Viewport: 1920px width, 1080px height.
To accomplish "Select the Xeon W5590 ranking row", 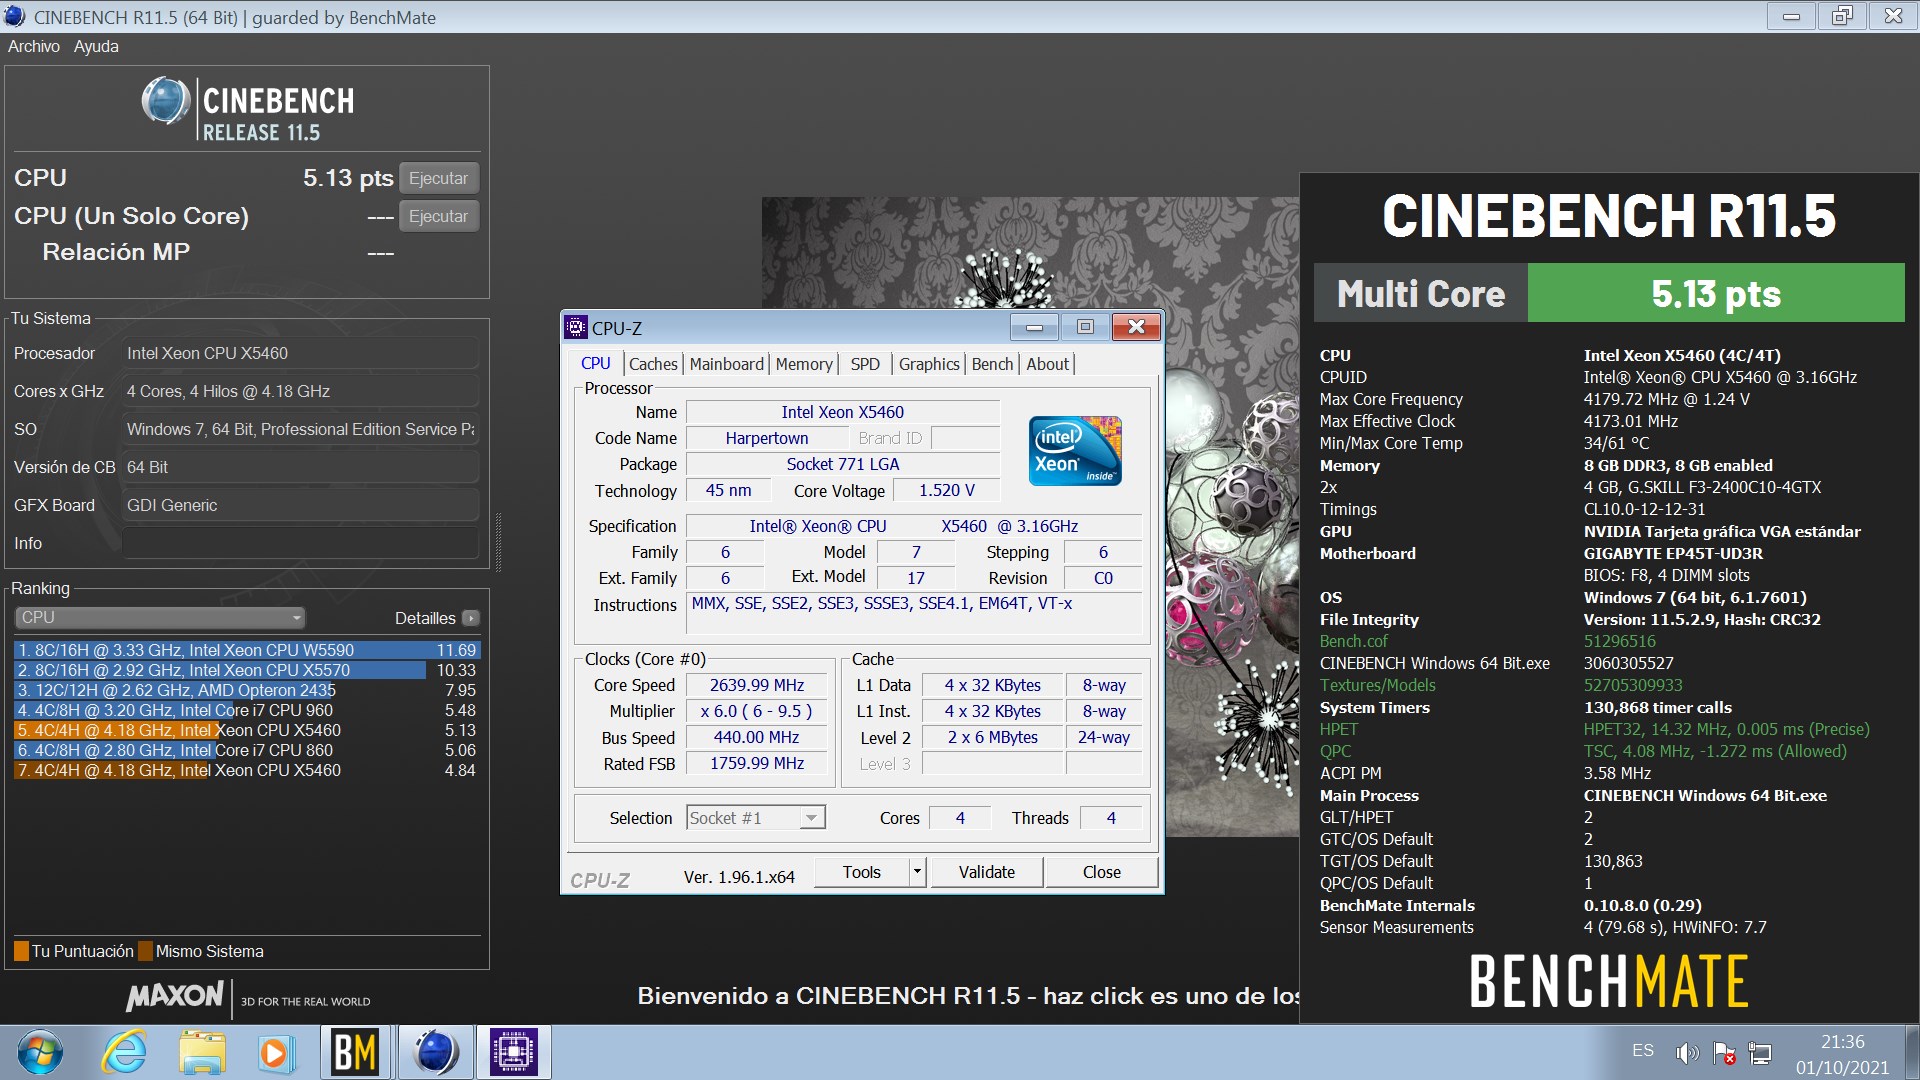I will coord(247,650).
